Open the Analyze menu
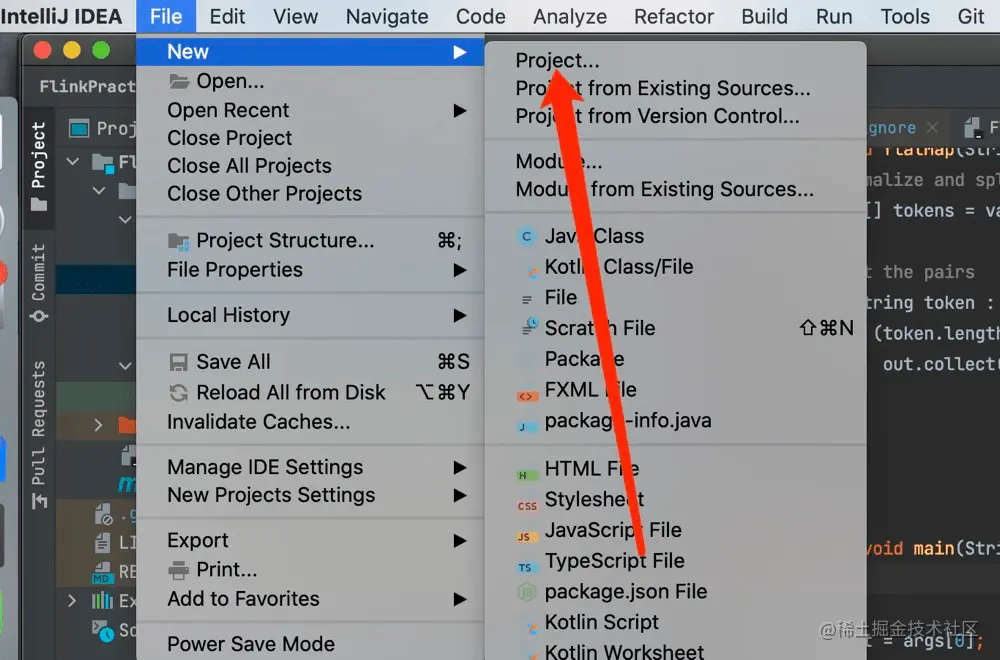 (x=570, y=16)
